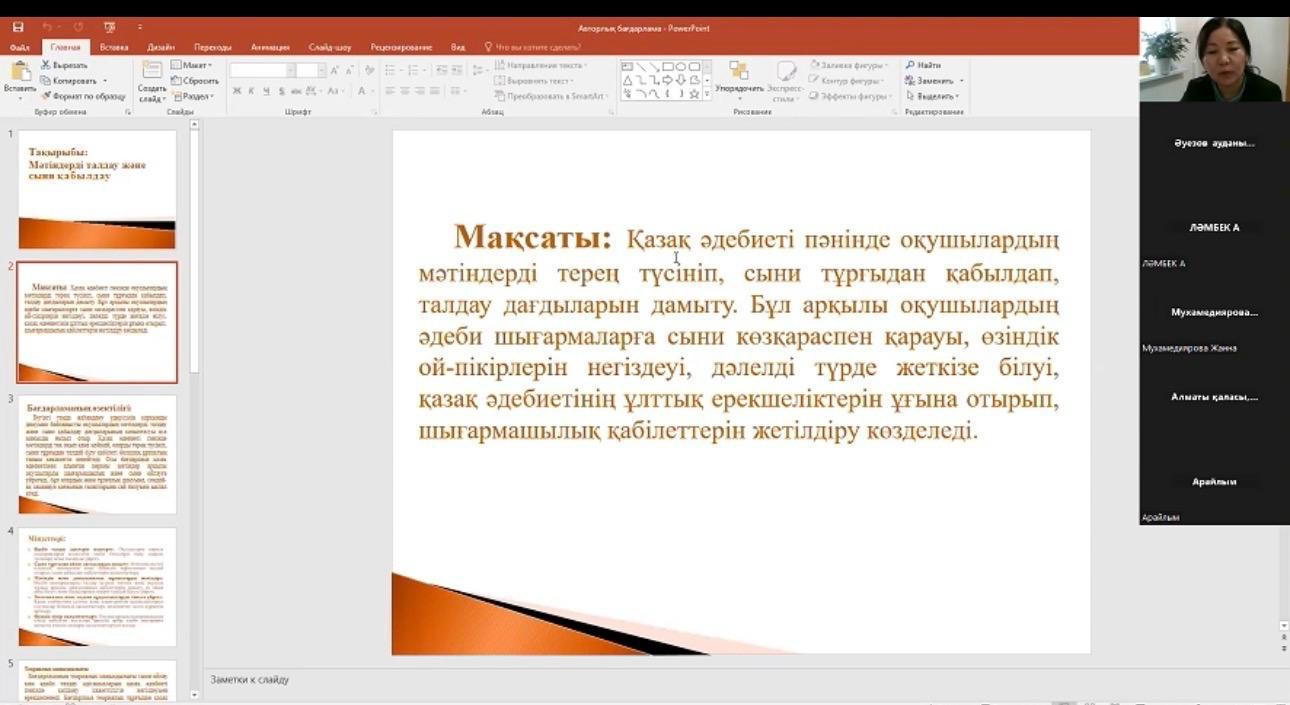Click Найти (Find) magnifier button
This screenshot has height=705, width=1290.
[923, 65]
